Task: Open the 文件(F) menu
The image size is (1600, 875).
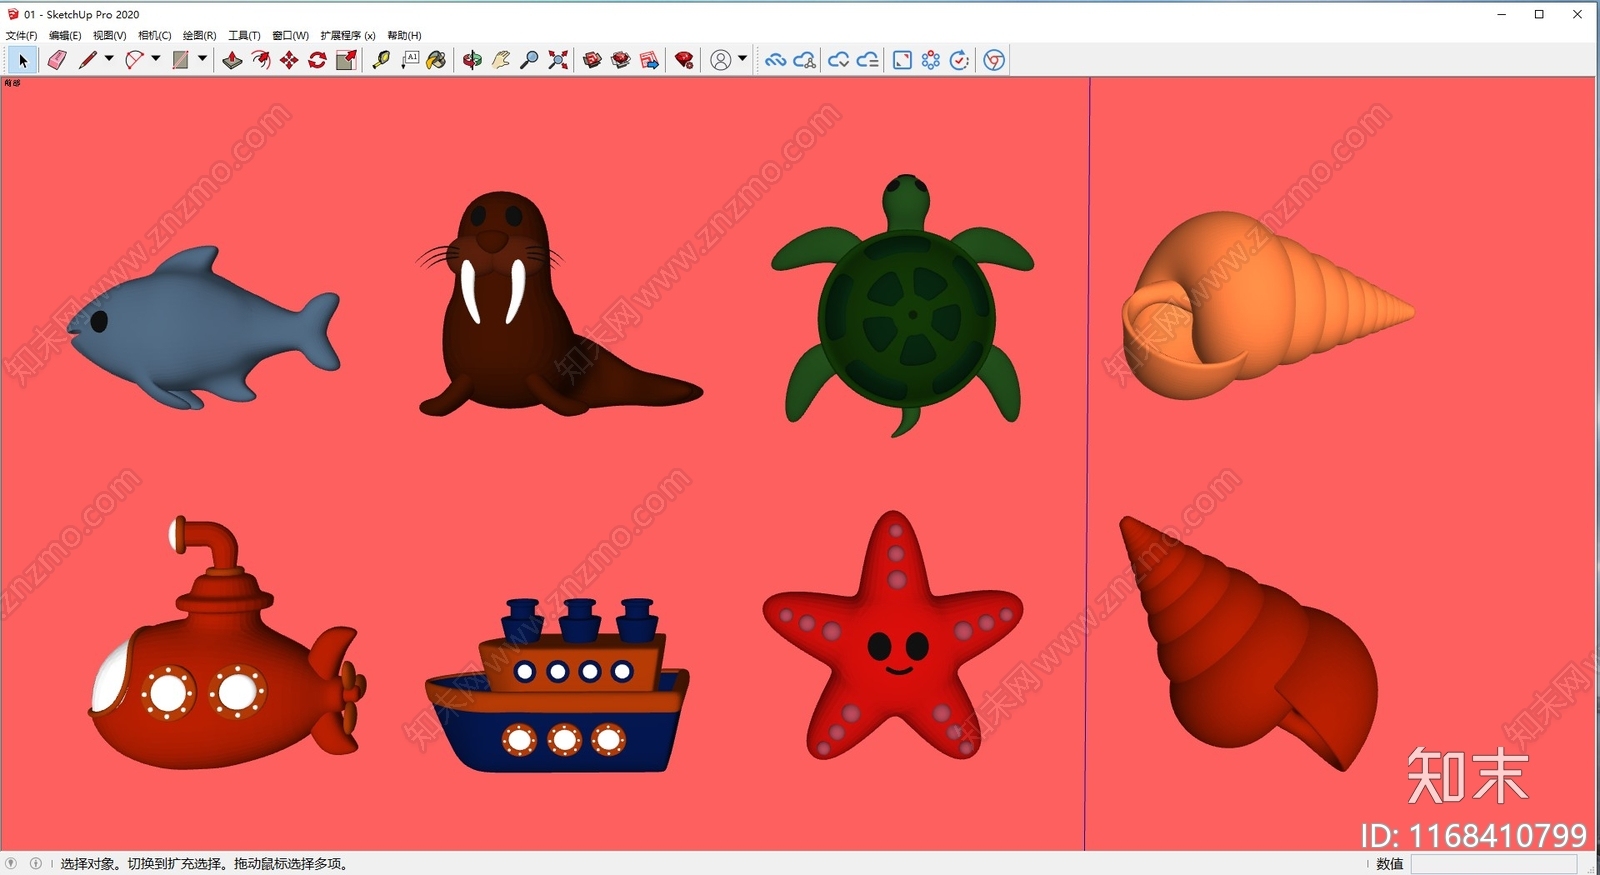Action: pyautogui.click(x=21, y=35)
